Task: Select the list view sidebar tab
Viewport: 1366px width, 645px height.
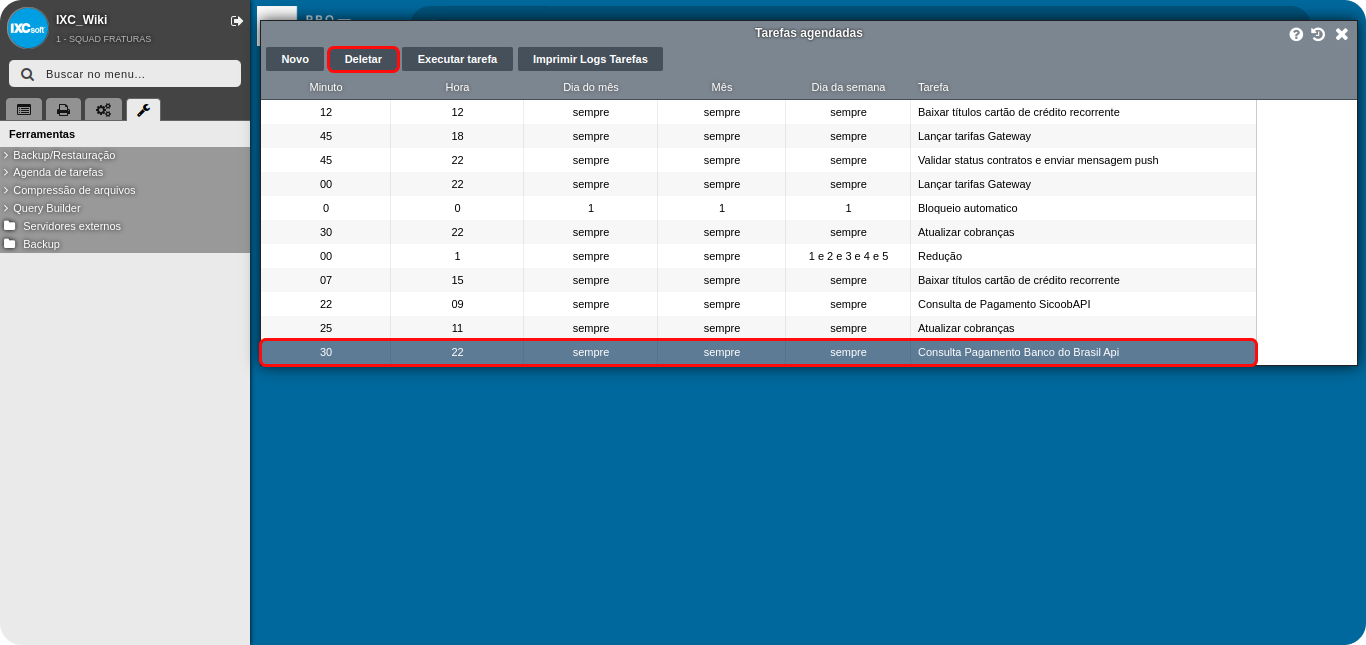Action: (x=24, y=110)
